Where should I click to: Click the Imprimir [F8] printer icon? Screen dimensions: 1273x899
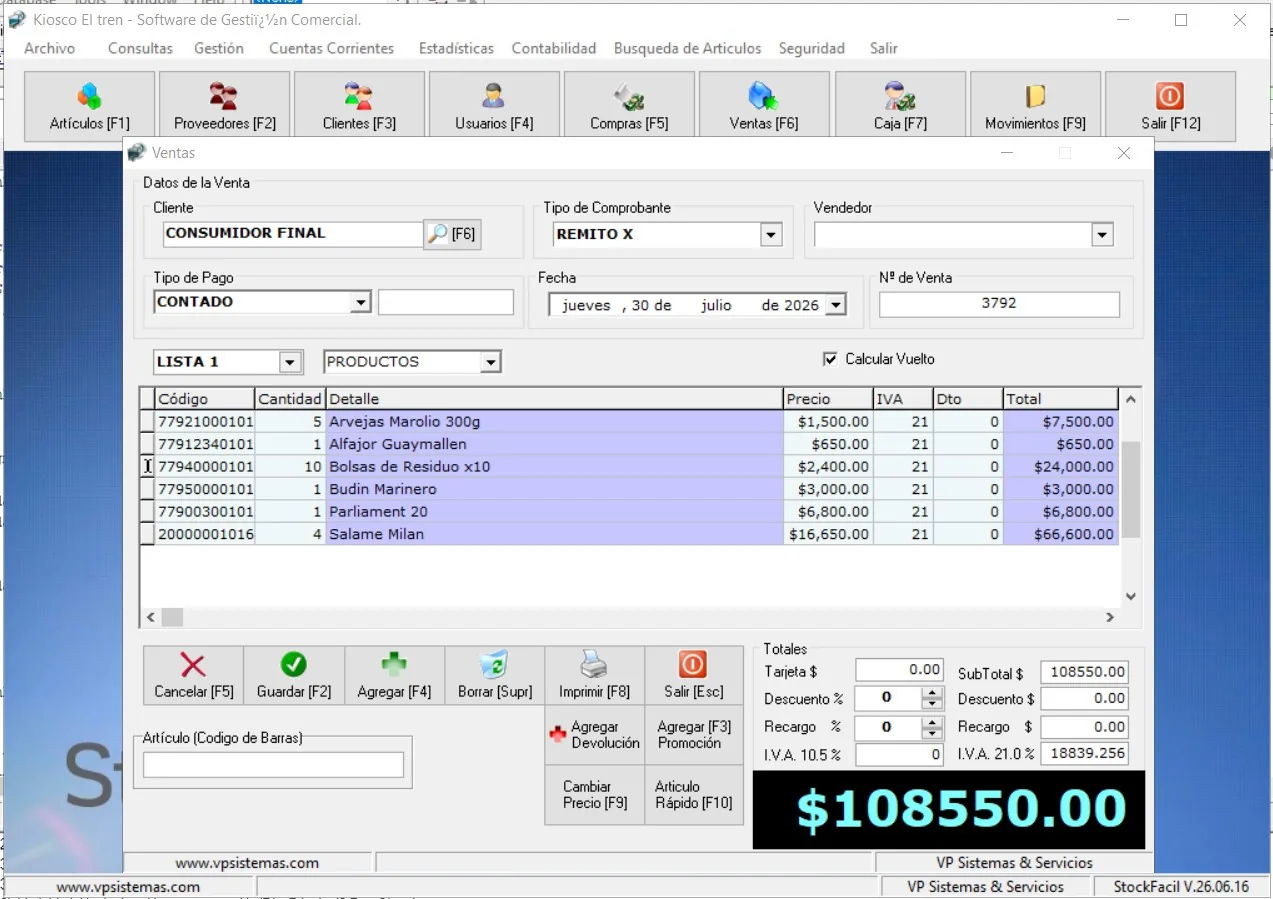click(594, 676)
